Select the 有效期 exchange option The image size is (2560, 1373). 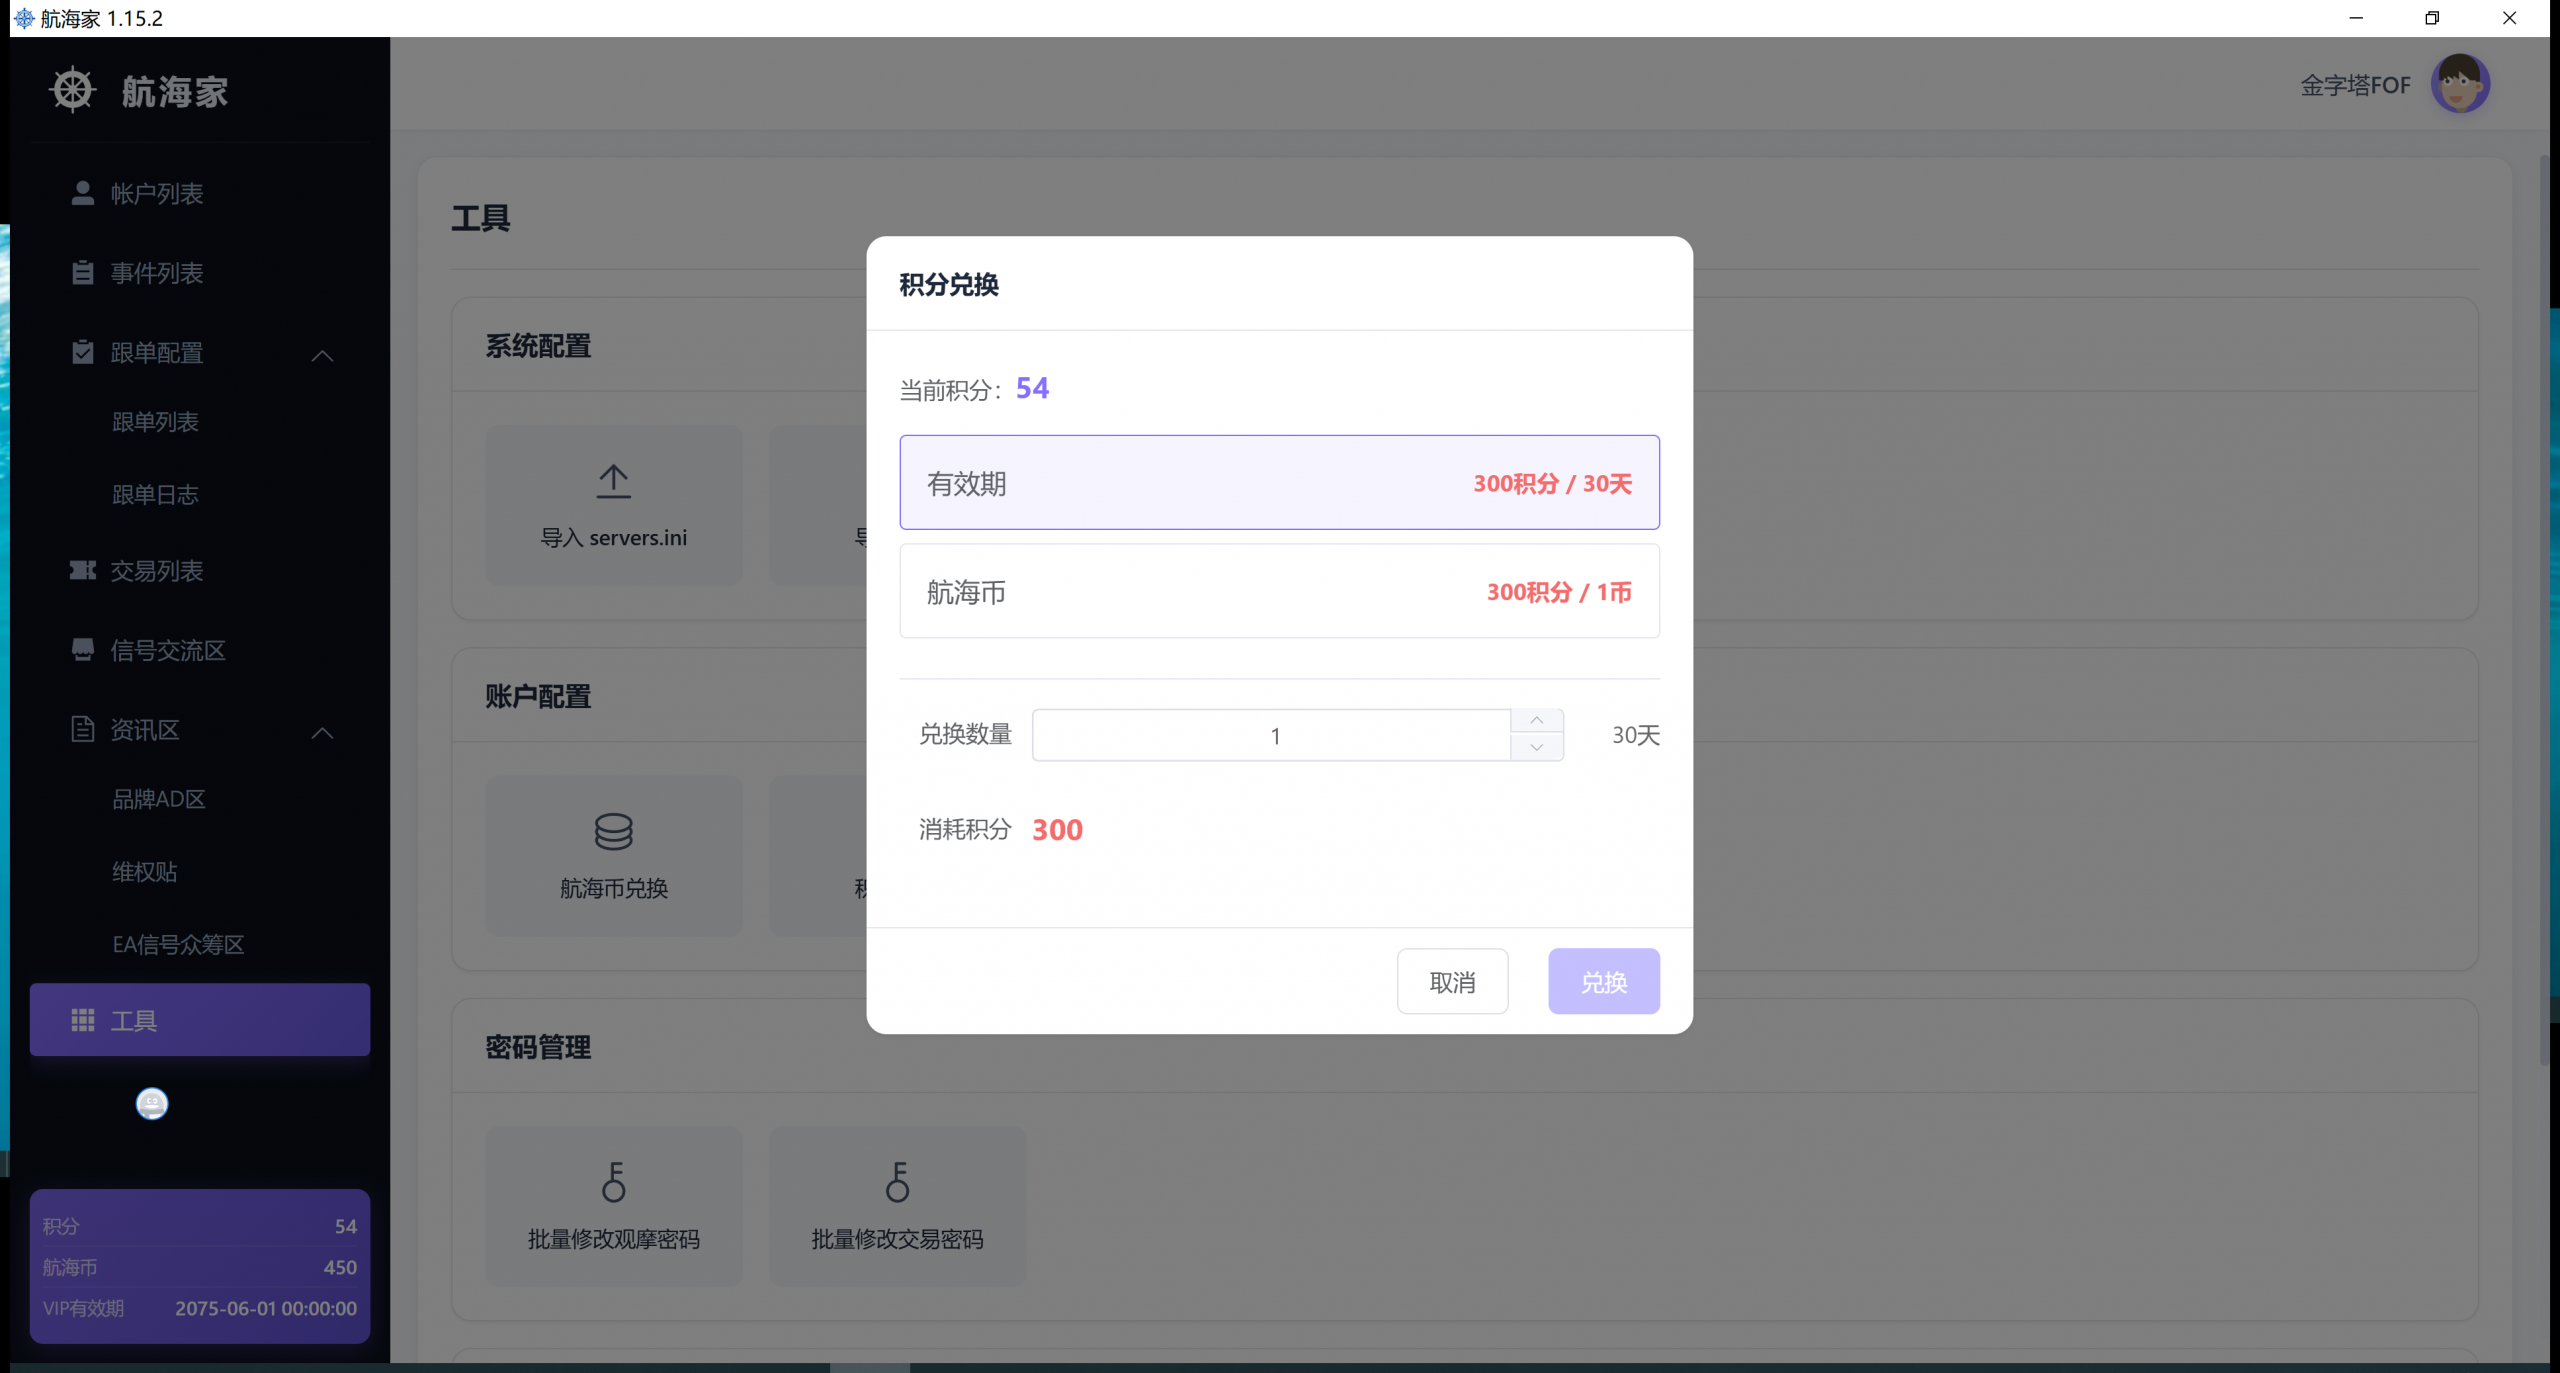(1279, 482)
